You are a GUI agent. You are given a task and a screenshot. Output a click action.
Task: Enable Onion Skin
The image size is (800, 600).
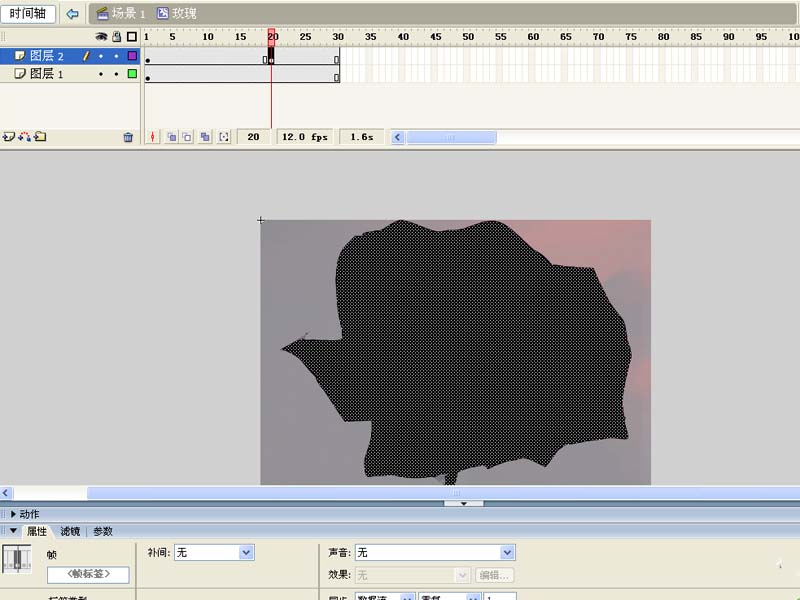172,137
